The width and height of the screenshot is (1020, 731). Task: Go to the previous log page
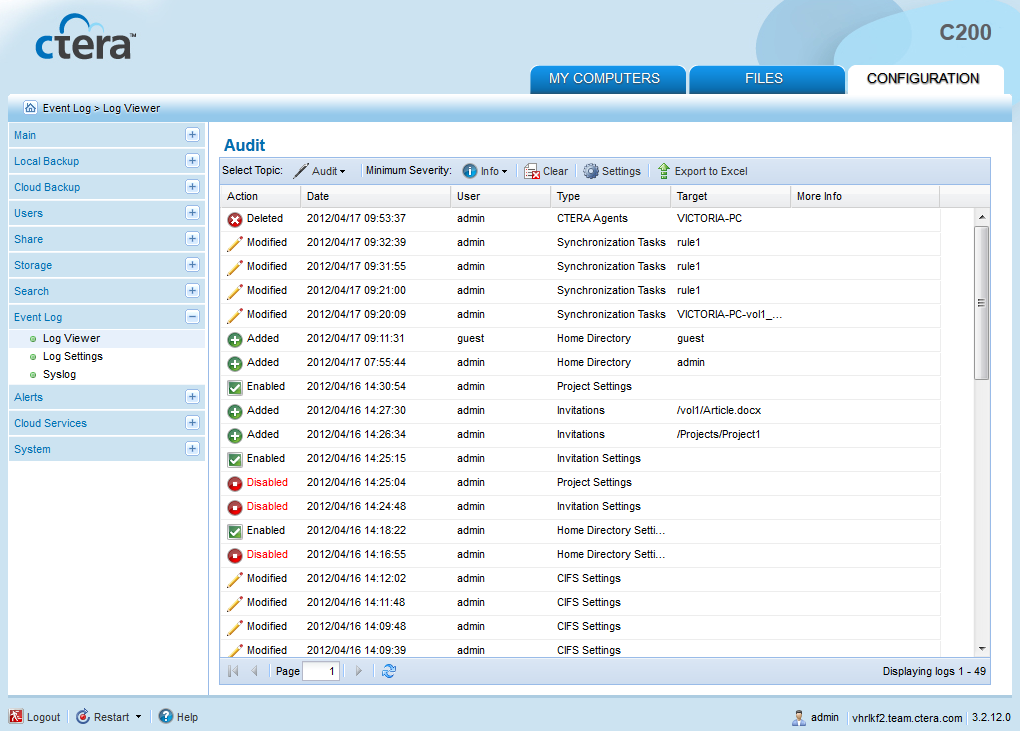click(254, 671)
